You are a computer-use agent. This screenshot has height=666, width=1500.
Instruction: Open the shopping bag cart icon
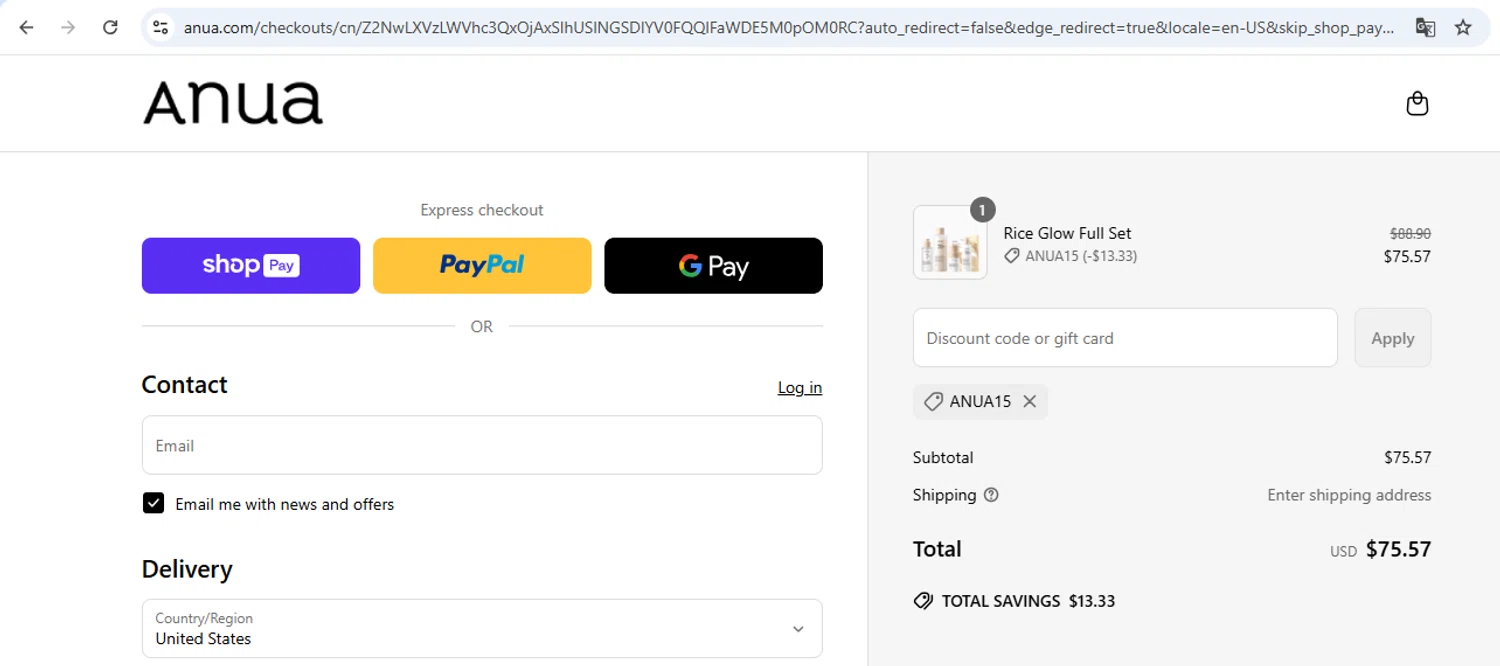(1417, 103)
